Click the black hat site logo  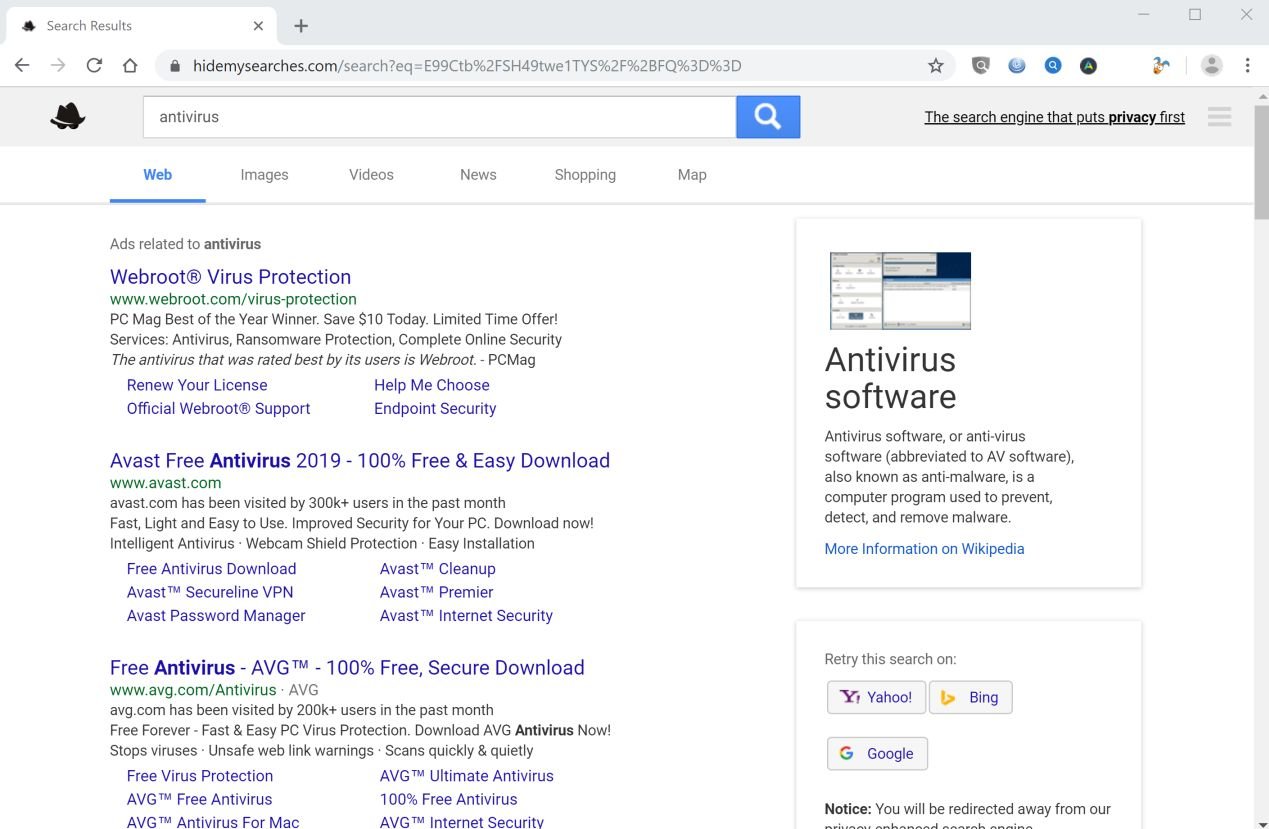click(68, 117)
